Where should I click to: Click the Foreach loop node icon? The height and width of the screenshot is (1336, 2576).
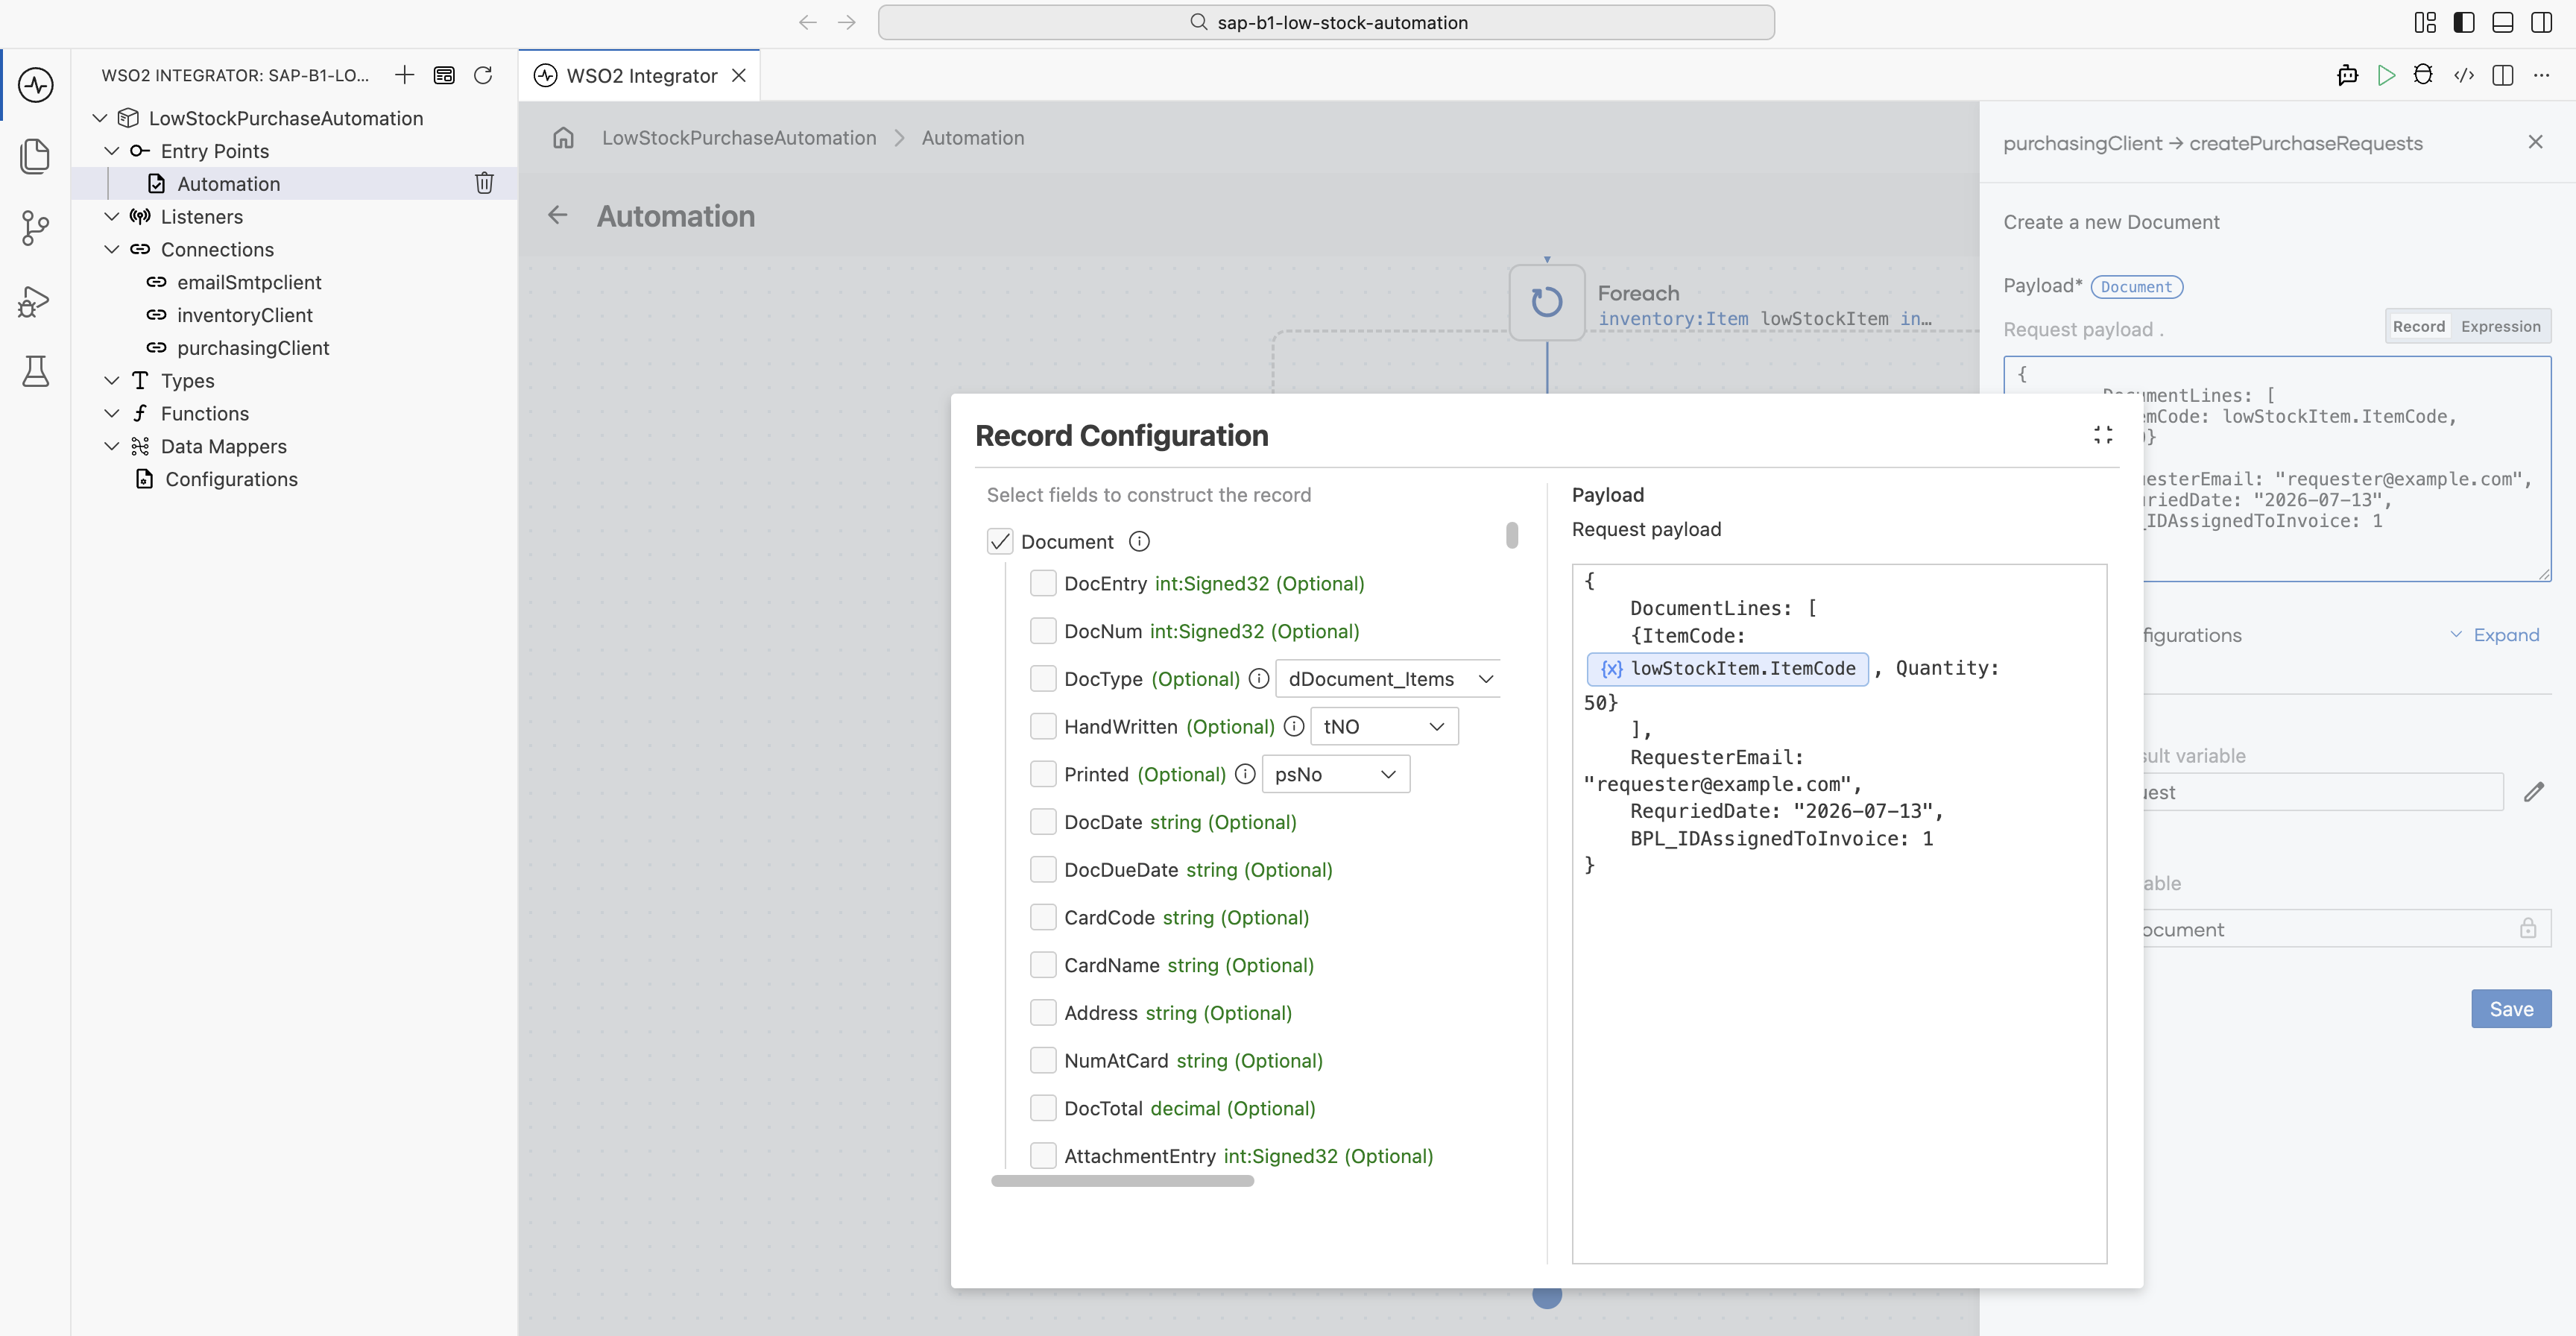coord(1547,302)
